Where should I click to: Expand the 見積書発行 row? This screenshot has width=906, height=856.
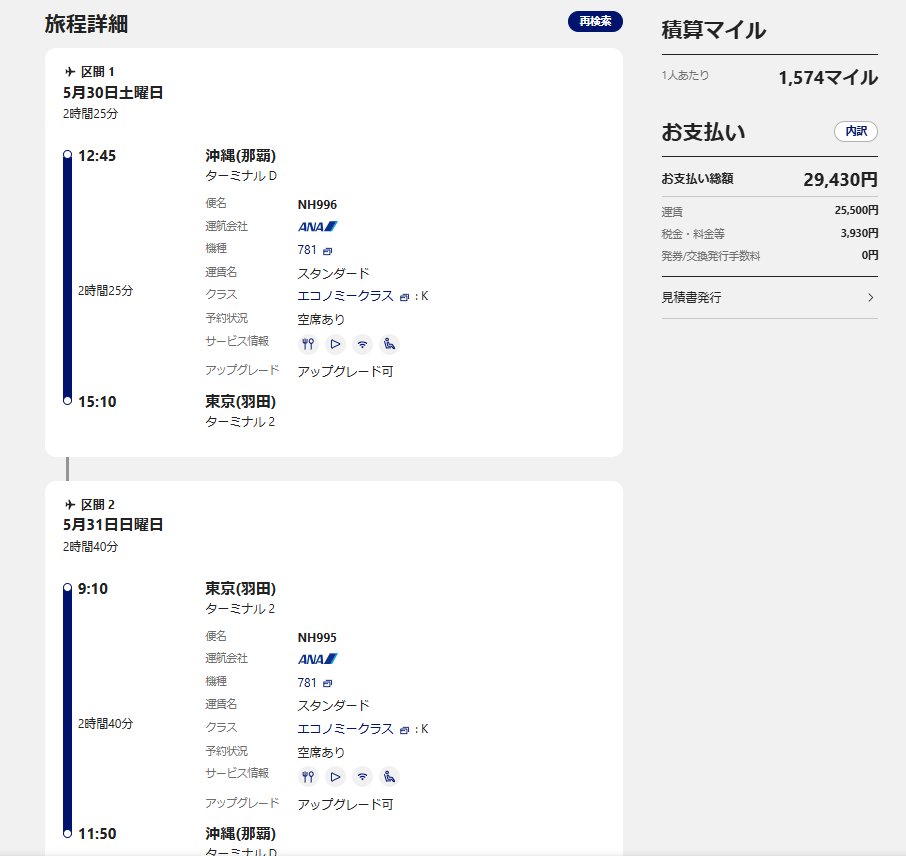coord(768,297)
